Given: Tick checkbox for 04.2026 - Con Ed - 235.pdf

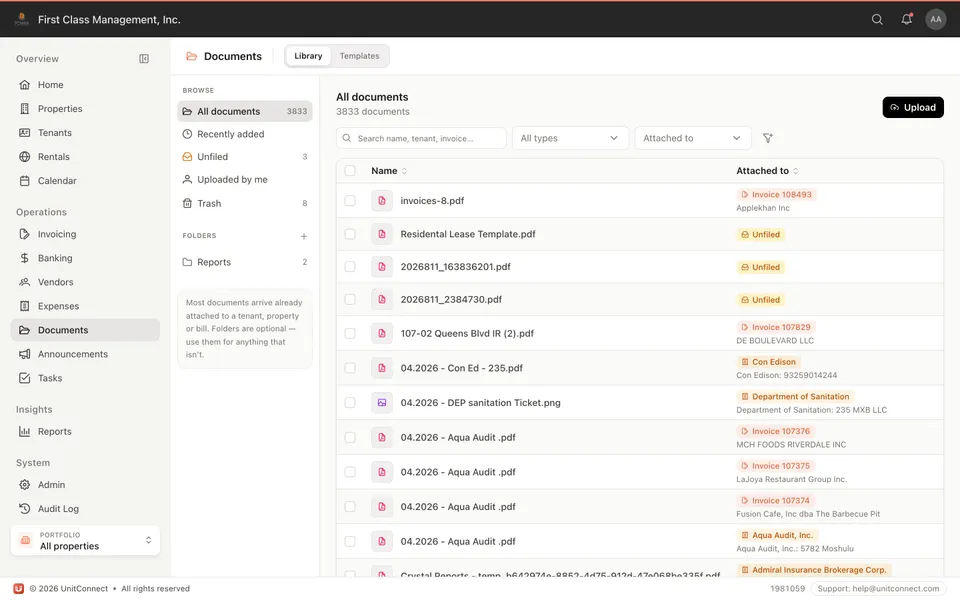Looking at the screenshot, I should click(x=350, y=369).
